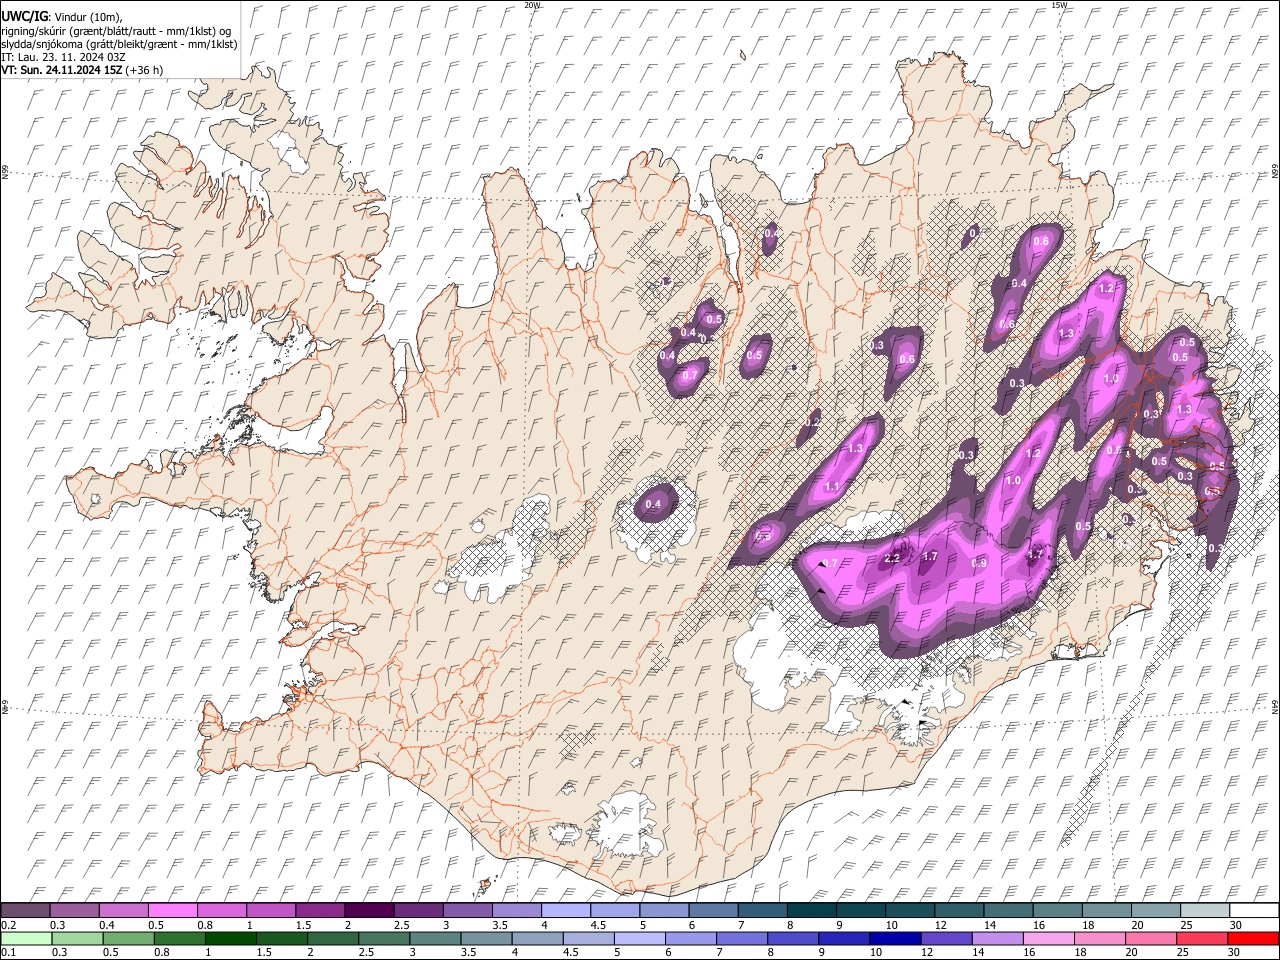Select the darkest green 1 swatch in the bottom legend row
The width and height of the screenshot is (1280, 960).
[x=231, y=938]
